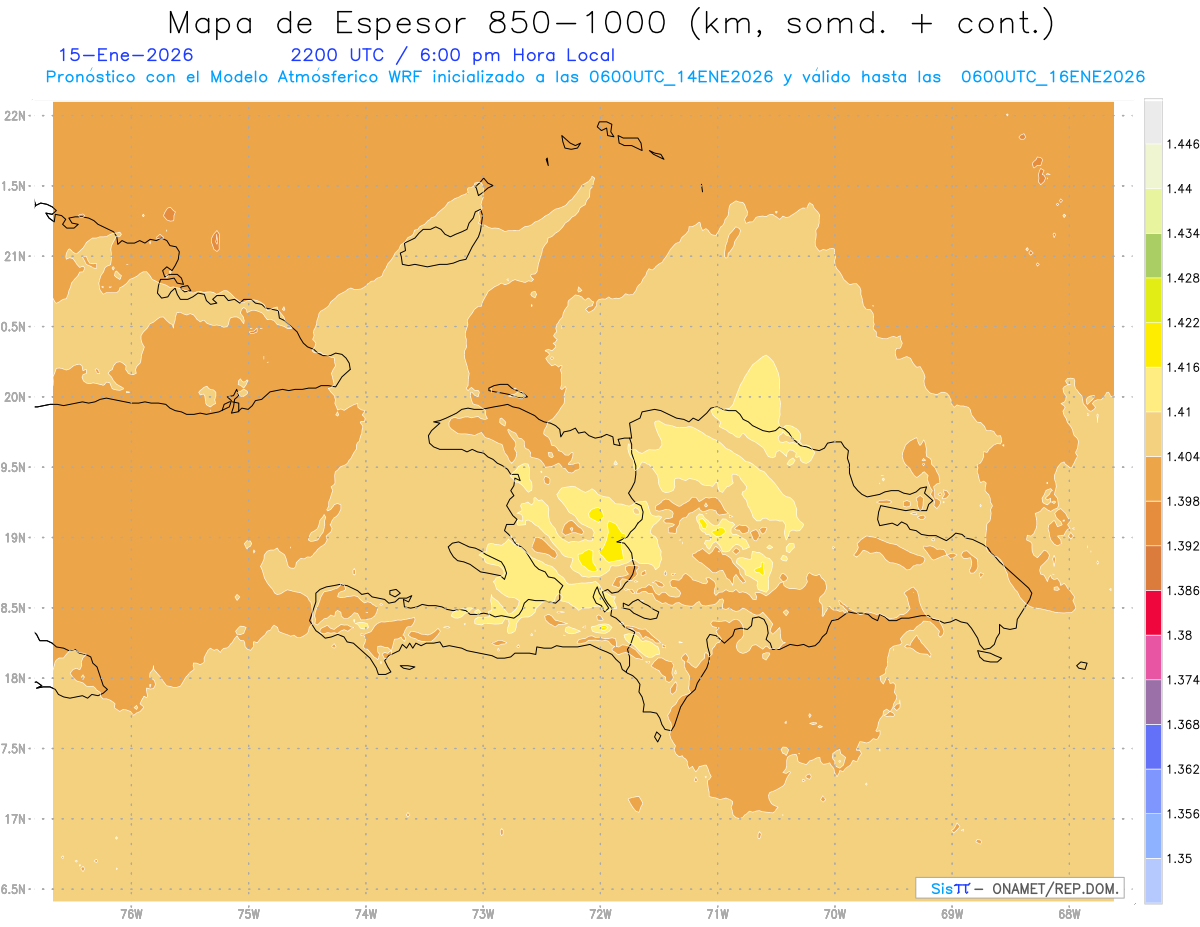Screen dimensions: 1200x927
Task: Click the colorbar value 1.38
Action: [1179, 635]
